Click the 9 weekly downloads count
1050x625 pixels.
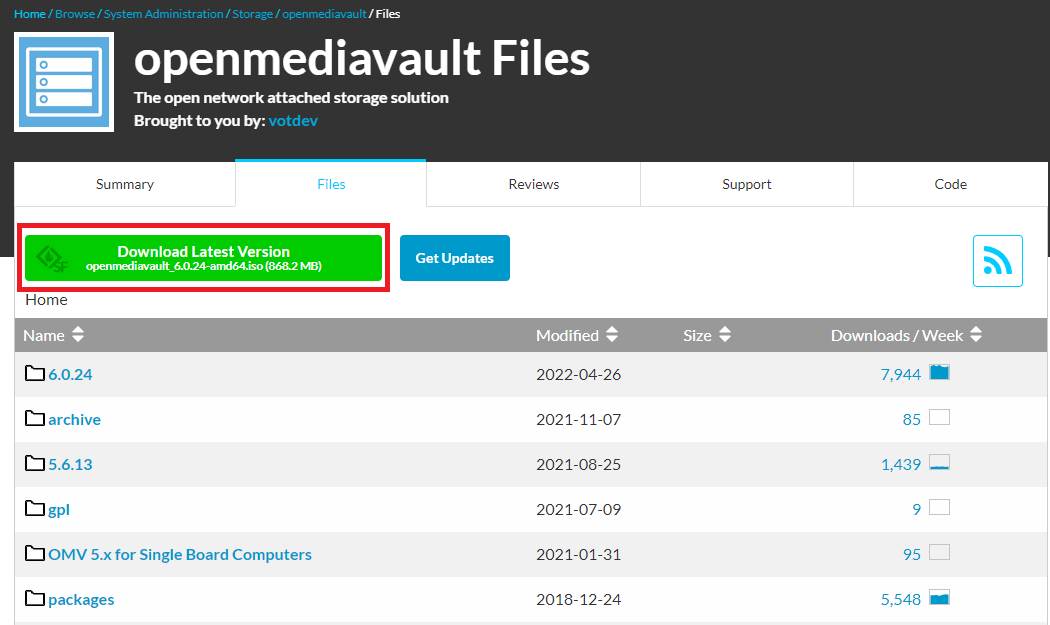point(917,509)
